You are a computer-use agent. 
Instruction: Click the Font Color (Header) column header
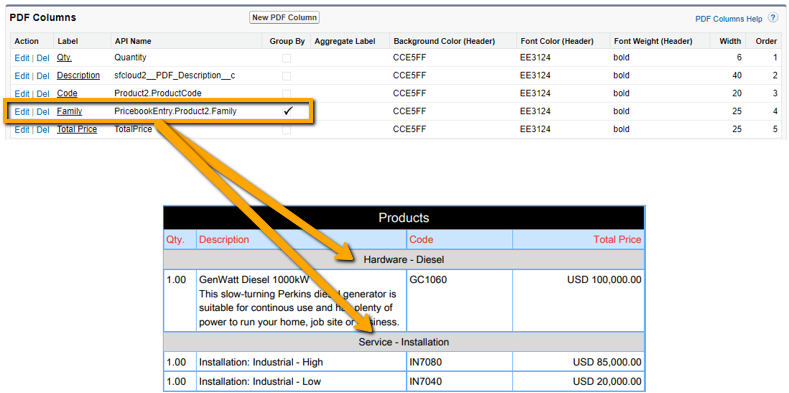point(557,41)
